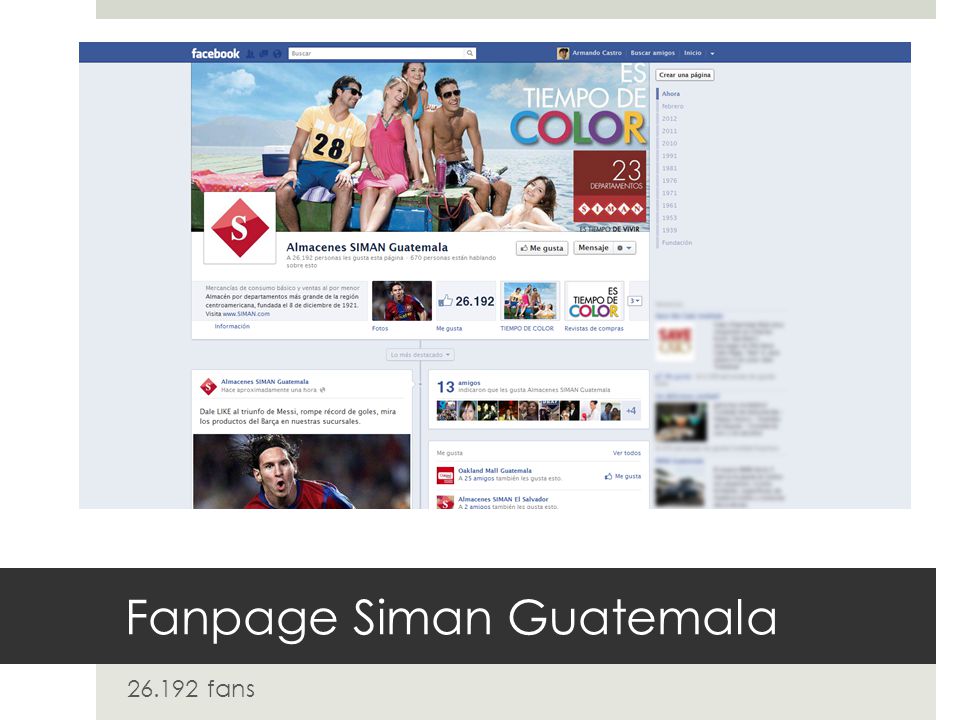
Task: Go to Inicio home link
Action: point(692,53)
